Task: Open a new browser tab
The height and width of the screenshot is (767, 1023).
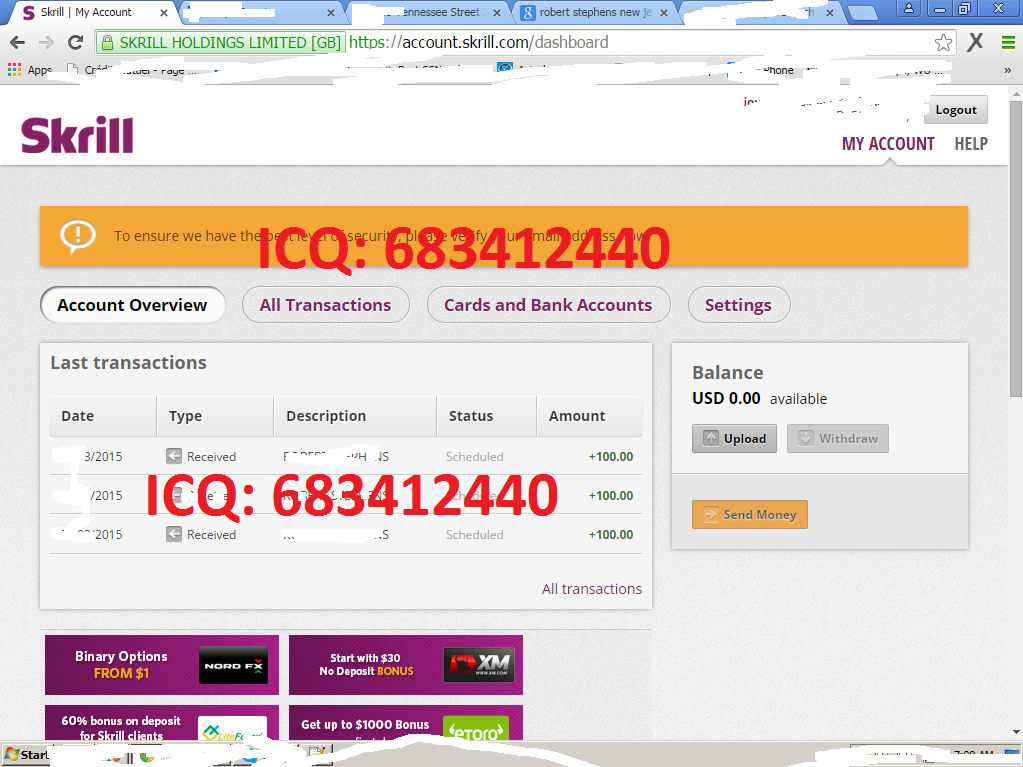Action: coord(864,13)
